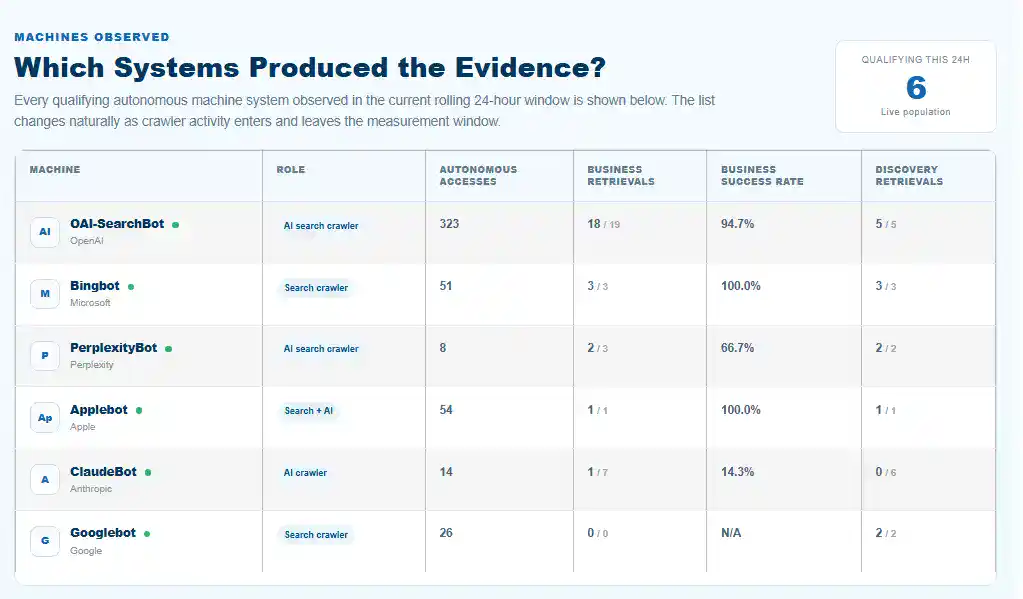
Task: Click the 'Search crawler' tag for Bingbot
Action: point(316,288)
